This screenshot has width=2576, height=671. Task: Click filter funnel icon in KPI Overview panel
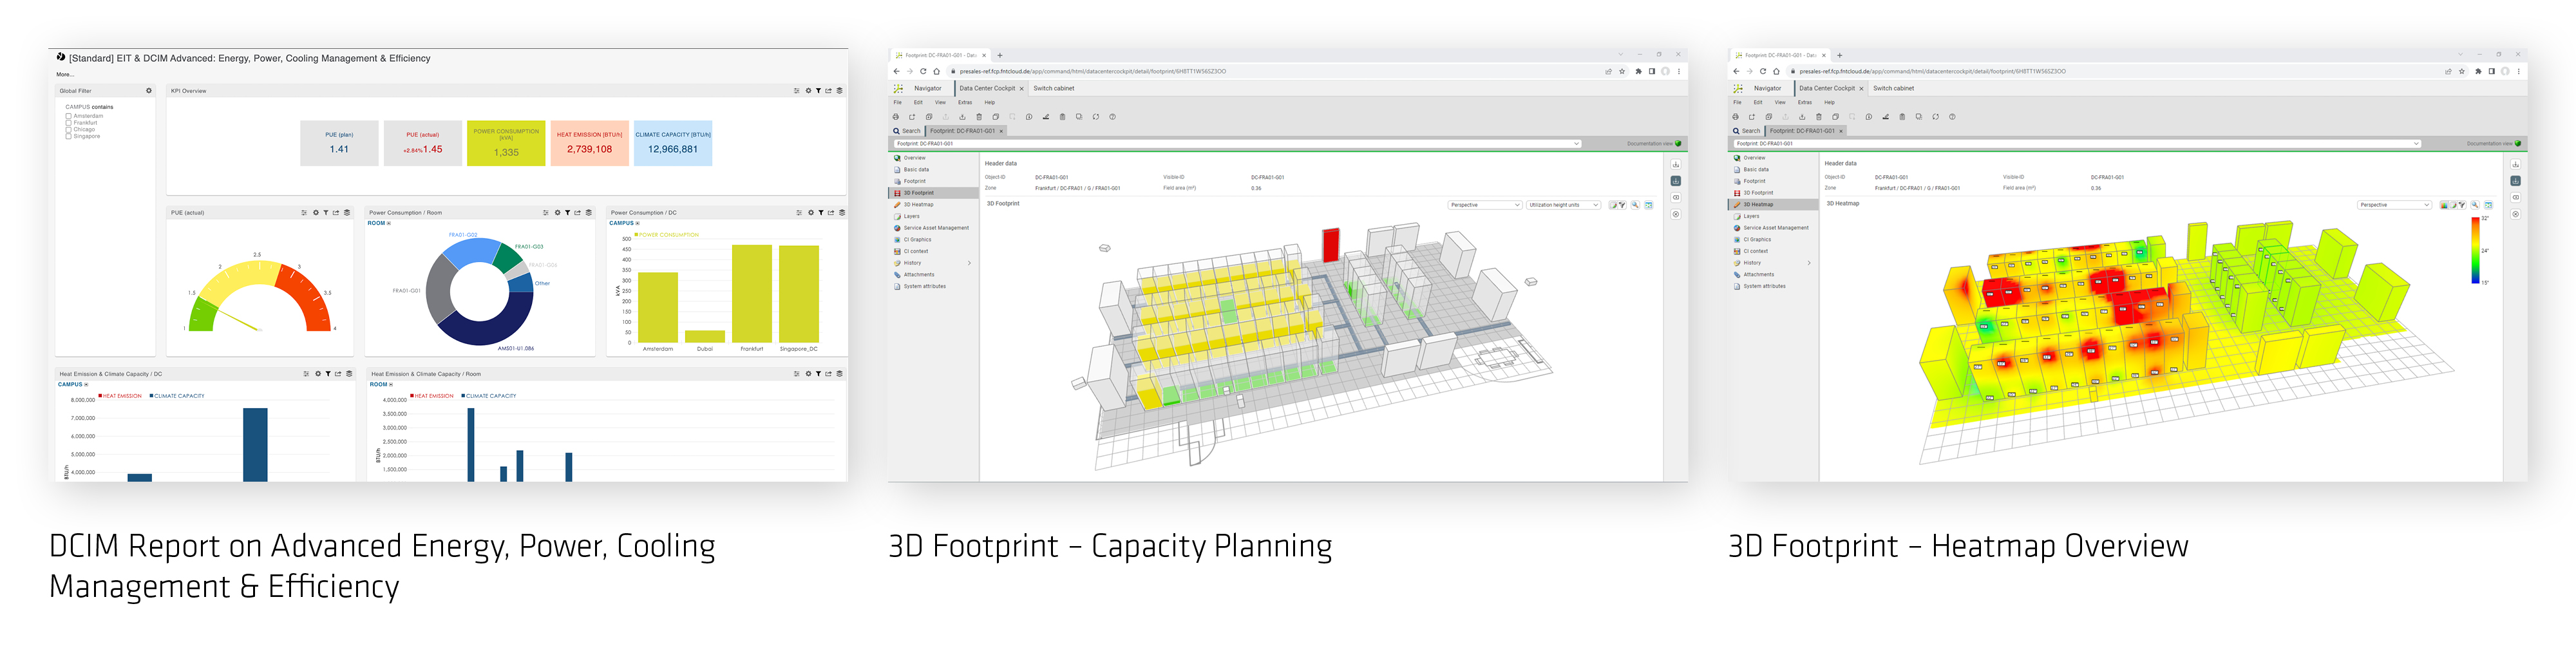click(x=818, y=91)
